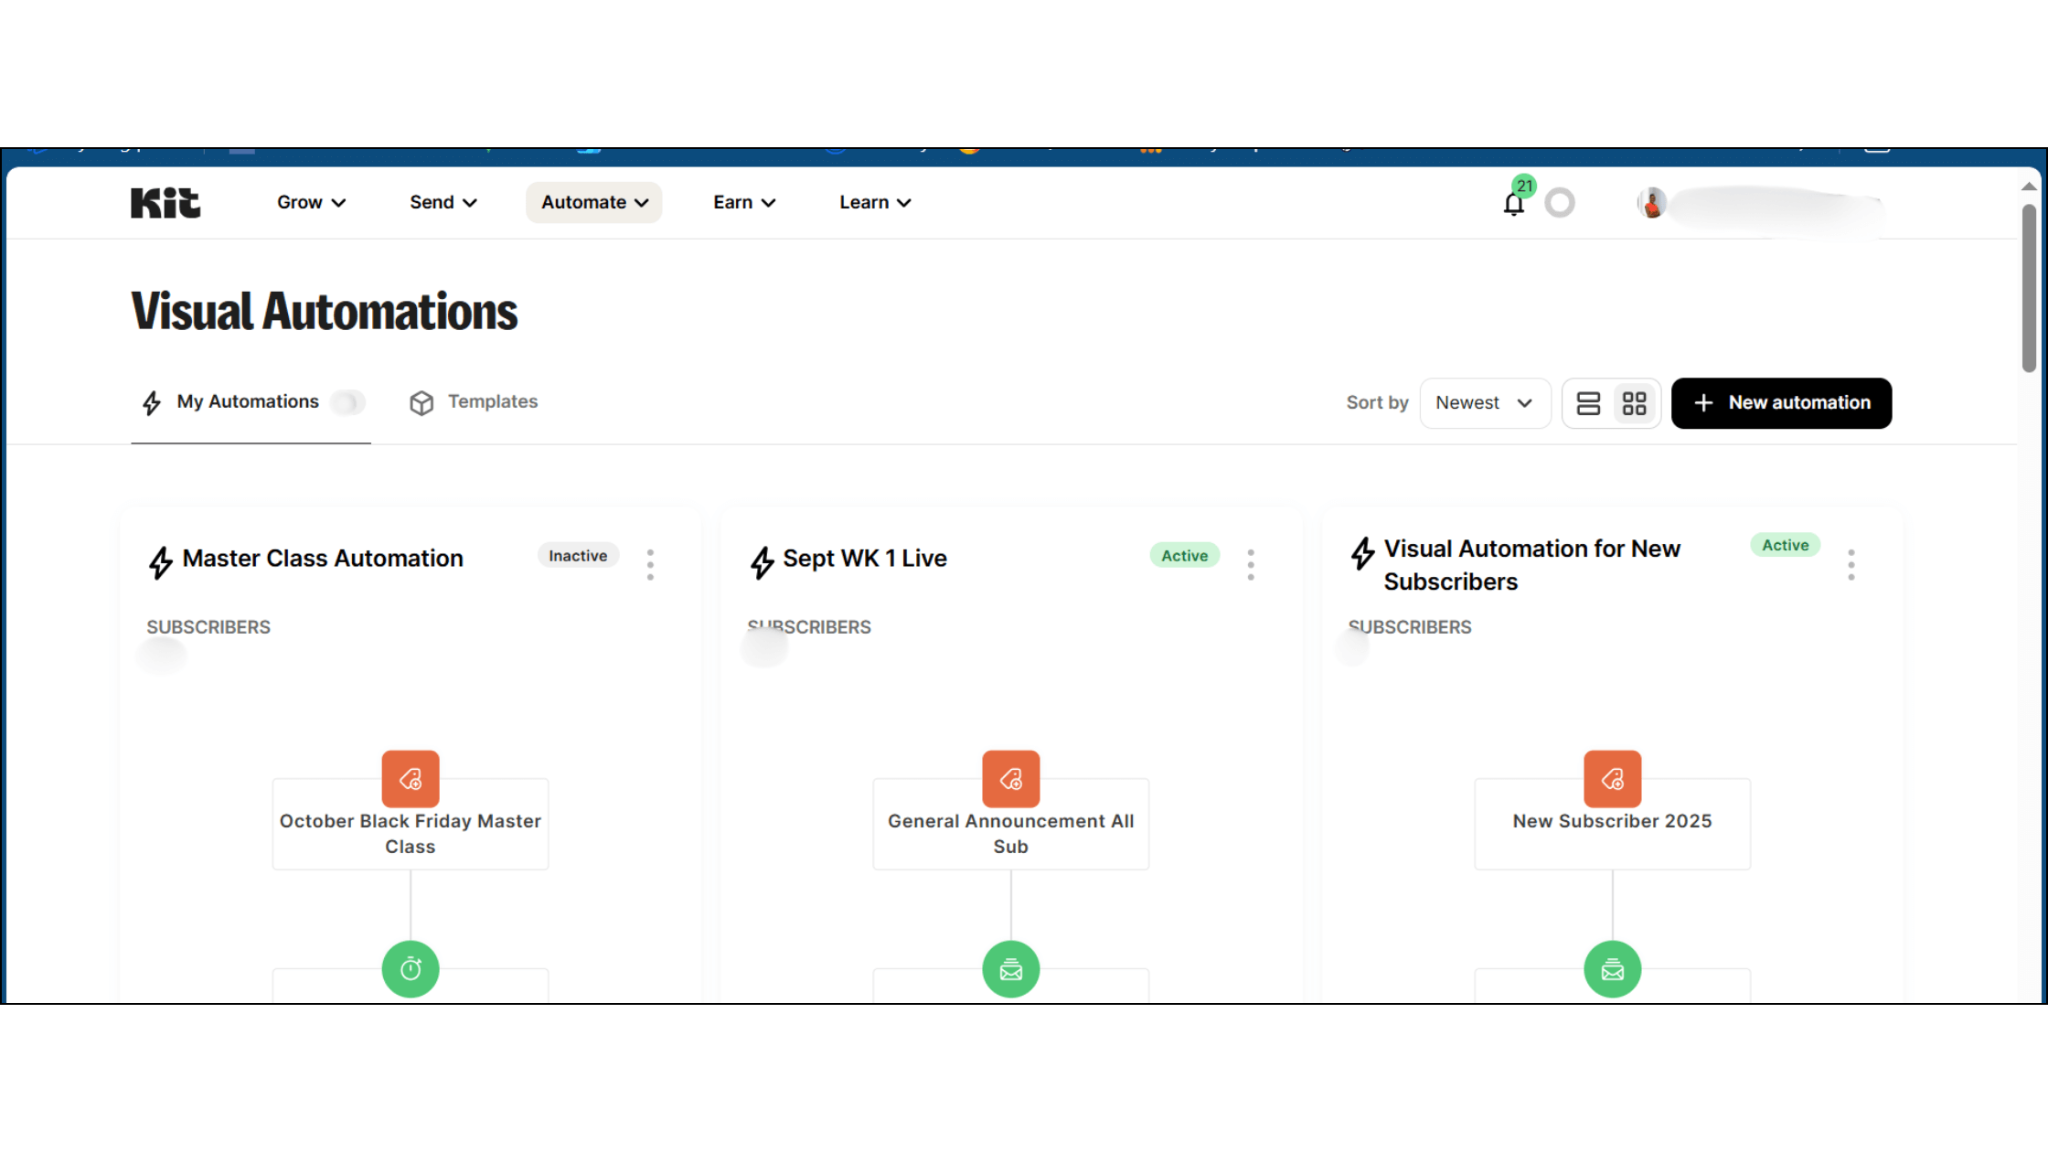Click the New automation button
Screen dimensions: 2048x1152
coord(1781,403)
